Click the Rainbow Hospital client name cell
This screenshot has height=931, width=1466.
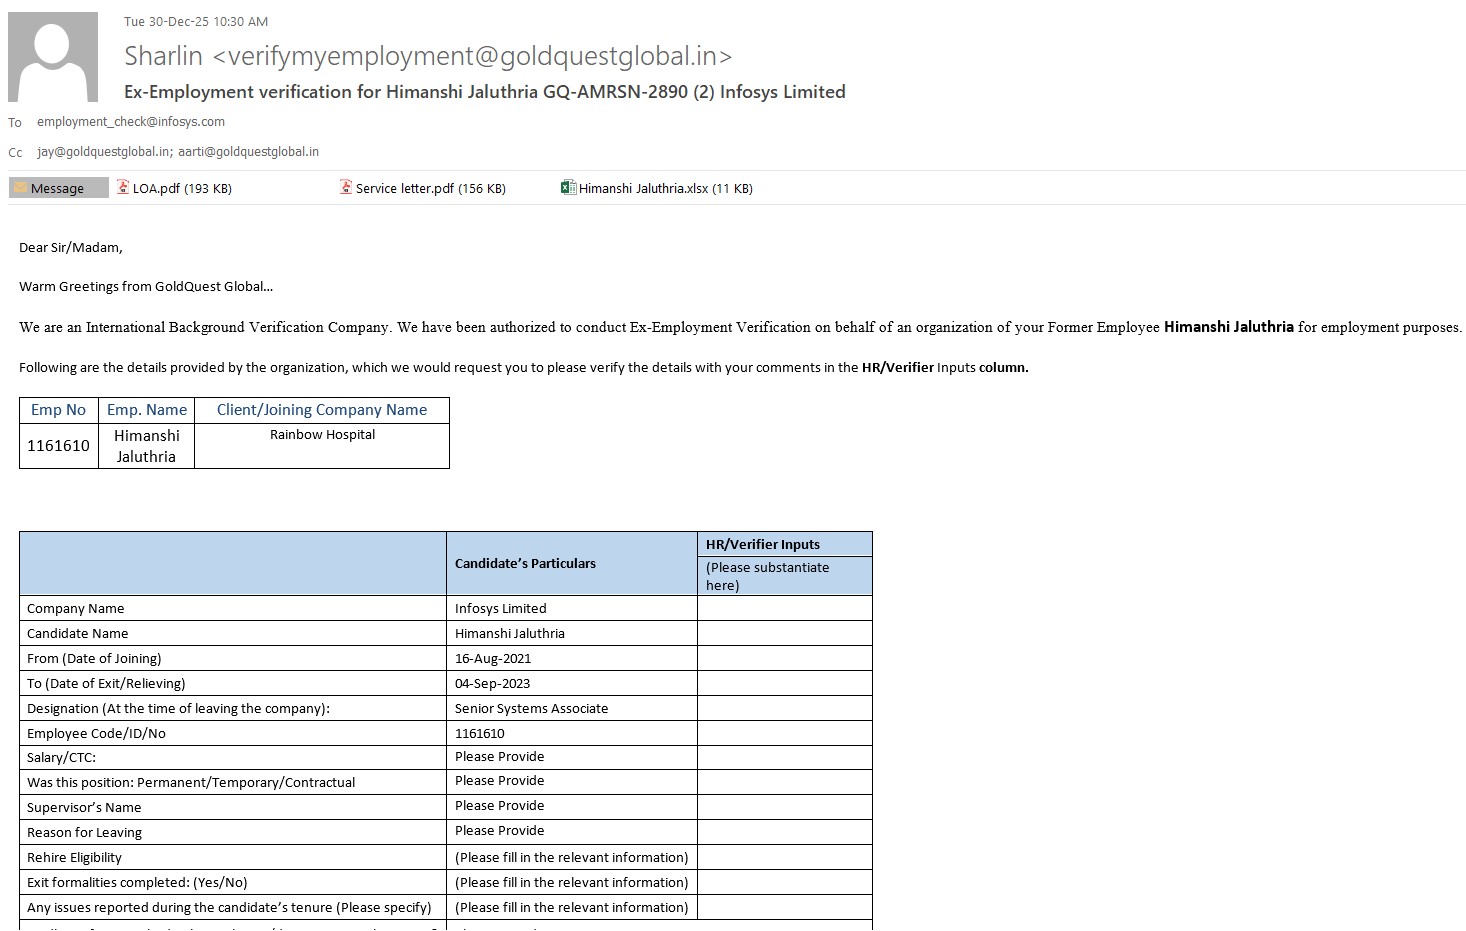(x=322, y=435)
